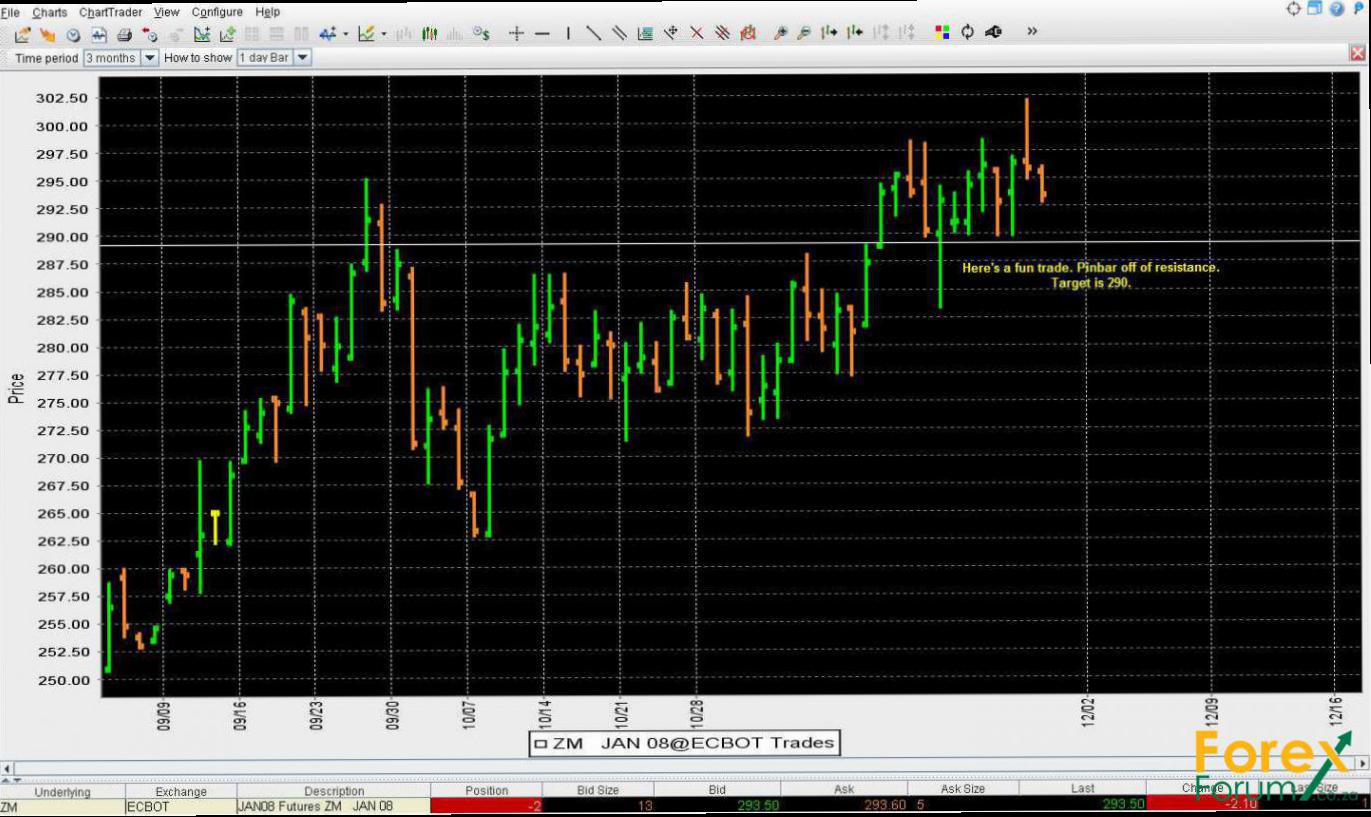Toggle candlestick chart display mode
The height and width of the screenshot is (817, 1371).
point(429,34)
